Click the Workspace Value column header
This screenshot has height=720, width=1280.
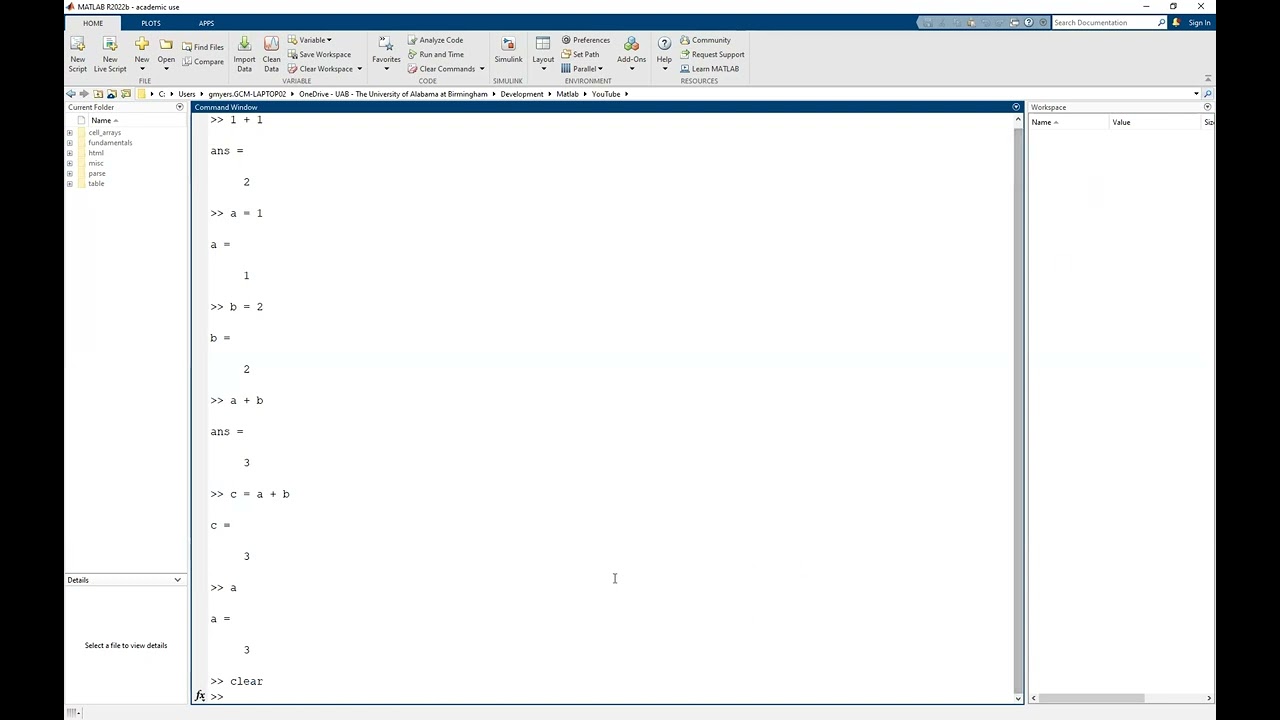pyautogui.click(x=1155, y=122)
